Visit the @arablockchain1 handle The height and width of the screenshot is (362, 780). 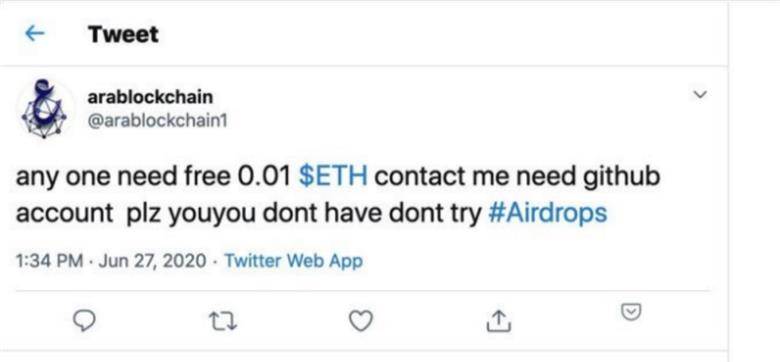[157, 120]
